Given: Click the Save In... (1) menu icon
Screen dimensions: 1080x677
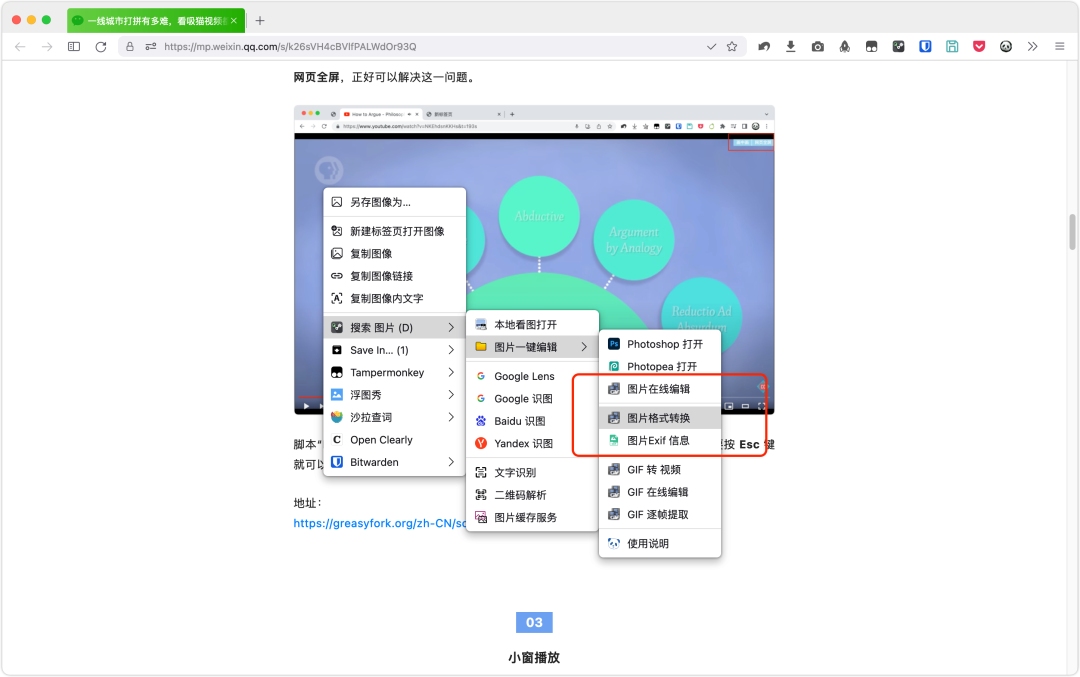Looking at the screenshot, I should coord(337,350).
